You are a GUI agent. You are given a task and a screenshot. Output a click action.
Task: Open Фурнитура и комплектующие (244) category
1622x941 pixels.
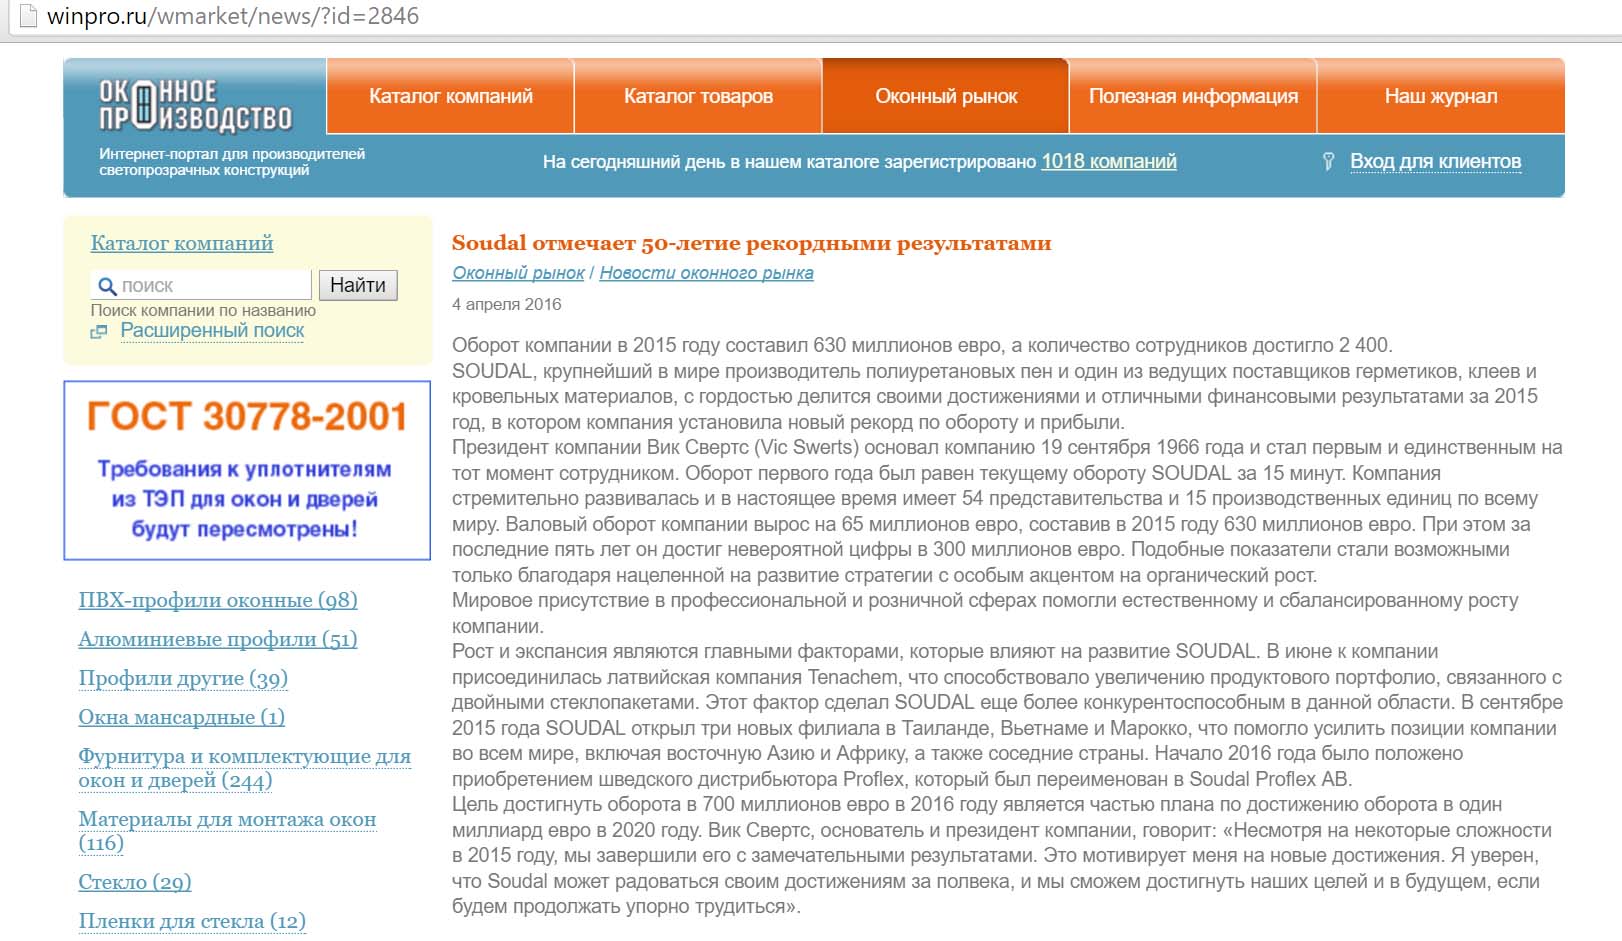point(245,768)
